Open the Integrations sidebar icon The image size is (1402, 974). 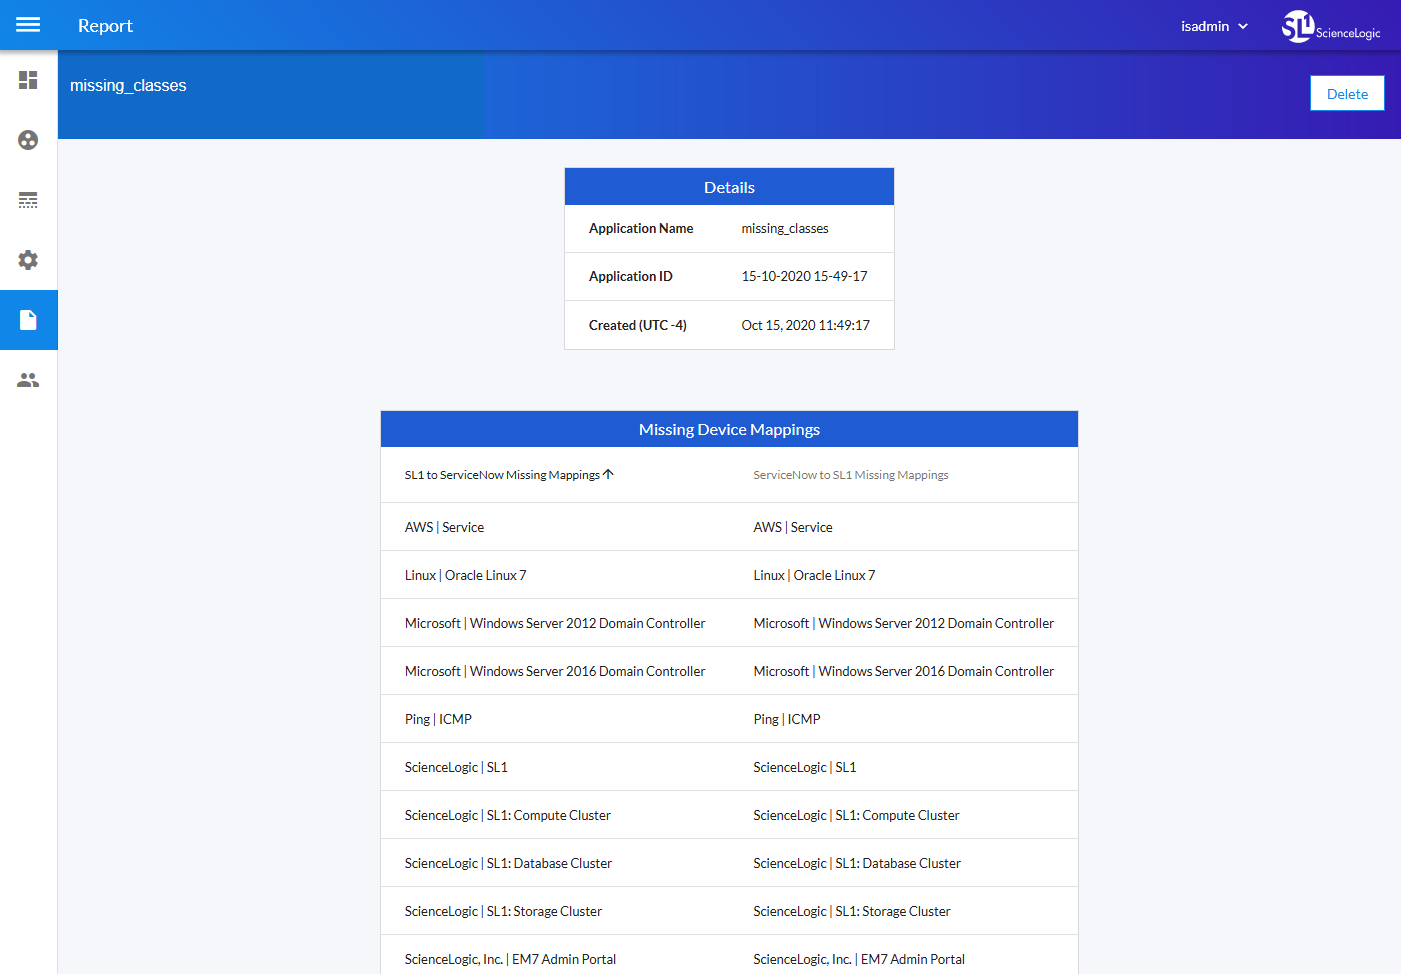pos(28,140)
